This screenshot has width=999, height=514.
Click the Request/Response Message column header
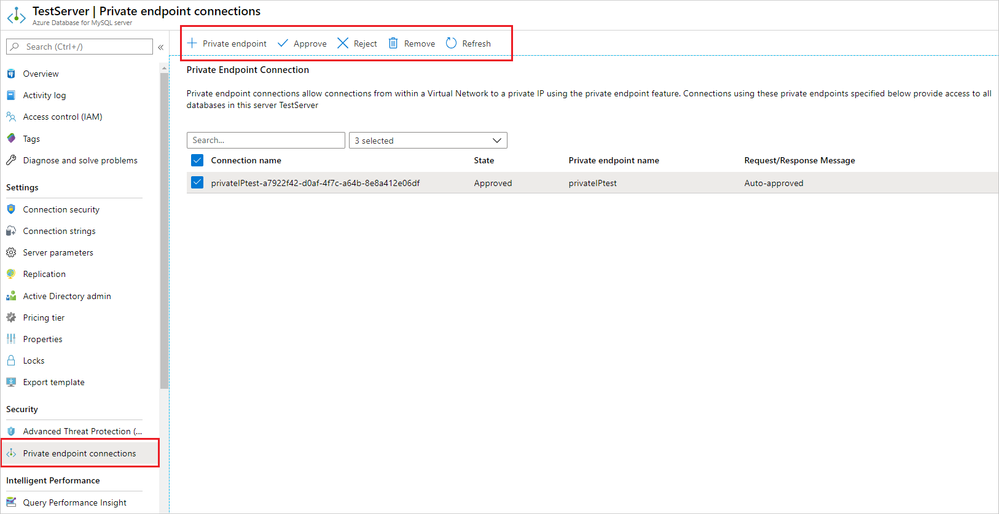coord(800,161)
